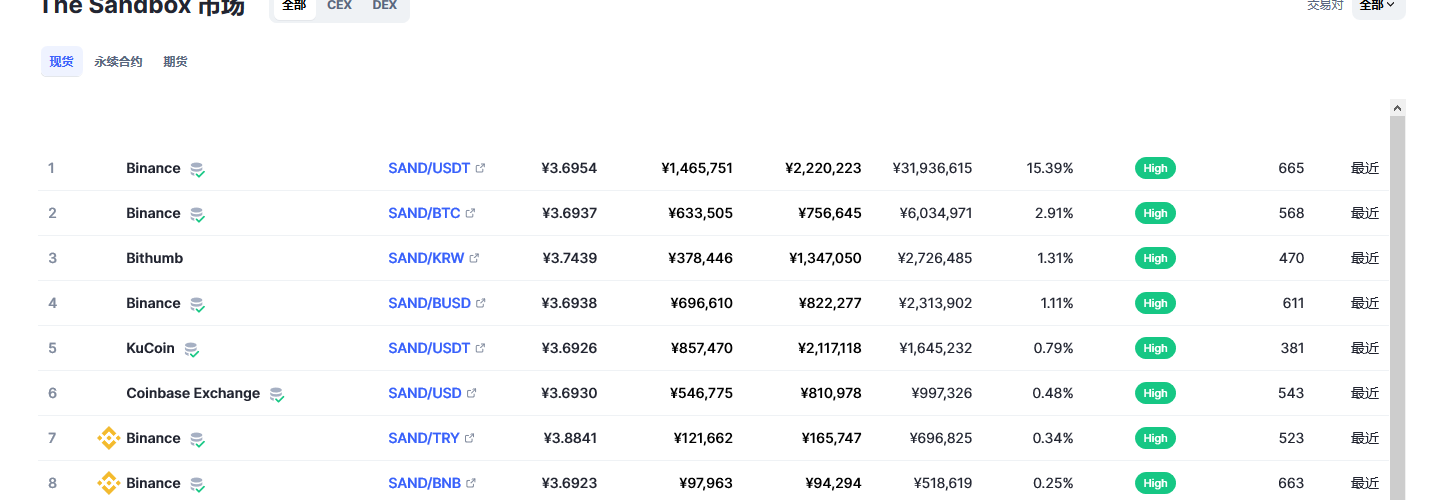
Task: Switch to the 期货 tab
Action: tap(175, 62)
